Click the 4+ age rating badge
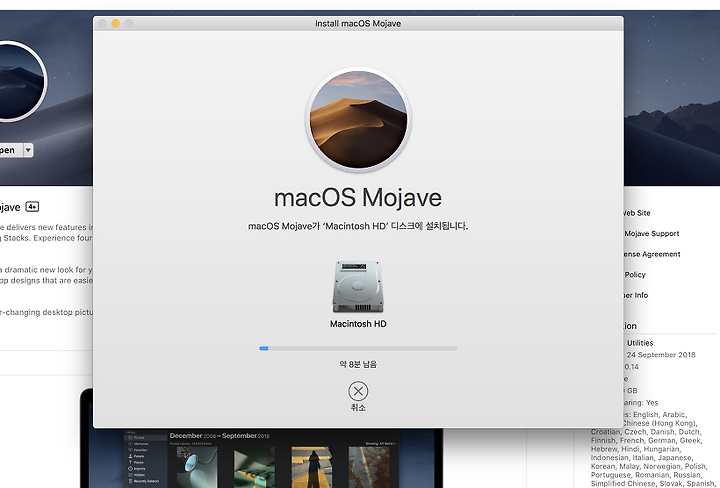This screenshot has height=488, width=720. pyautogui.click(x=32, y=207)
